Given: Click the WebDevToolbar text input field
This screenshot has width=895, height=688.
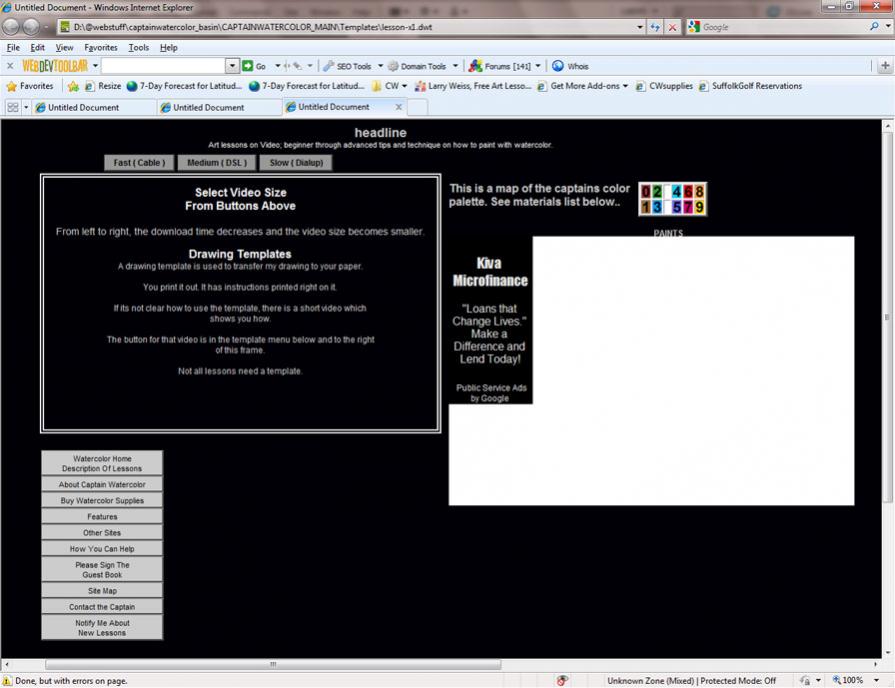Looking at the screenshot, I should coord(163,66).
